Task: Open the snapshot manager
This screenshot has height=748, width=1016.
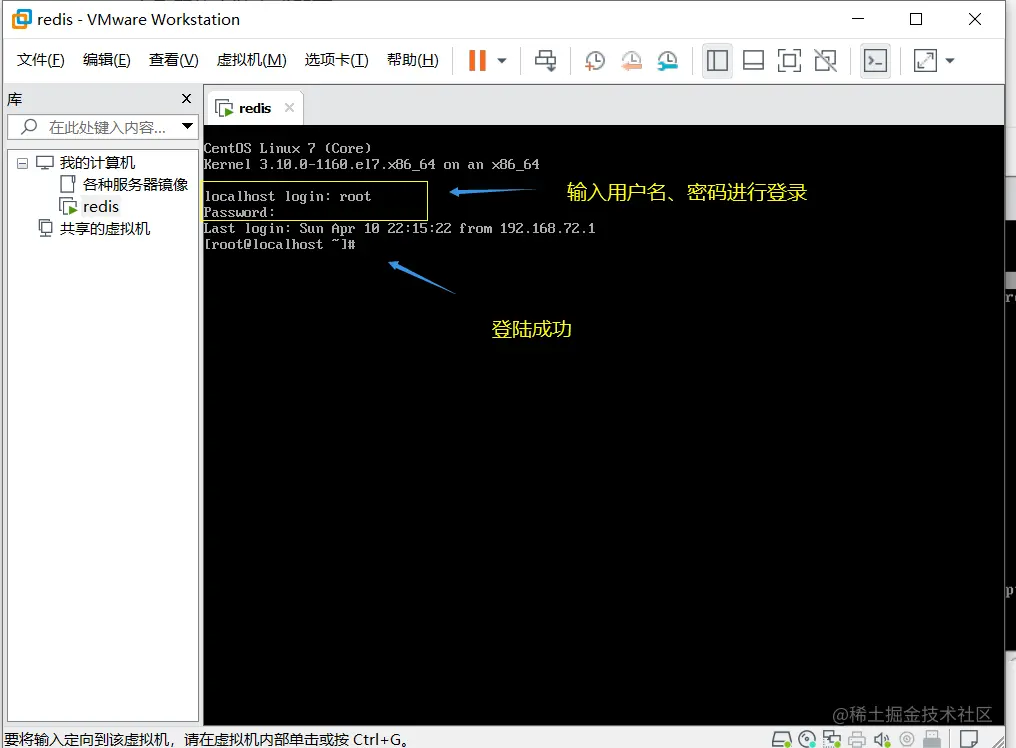Action: [x=666, y=61]
